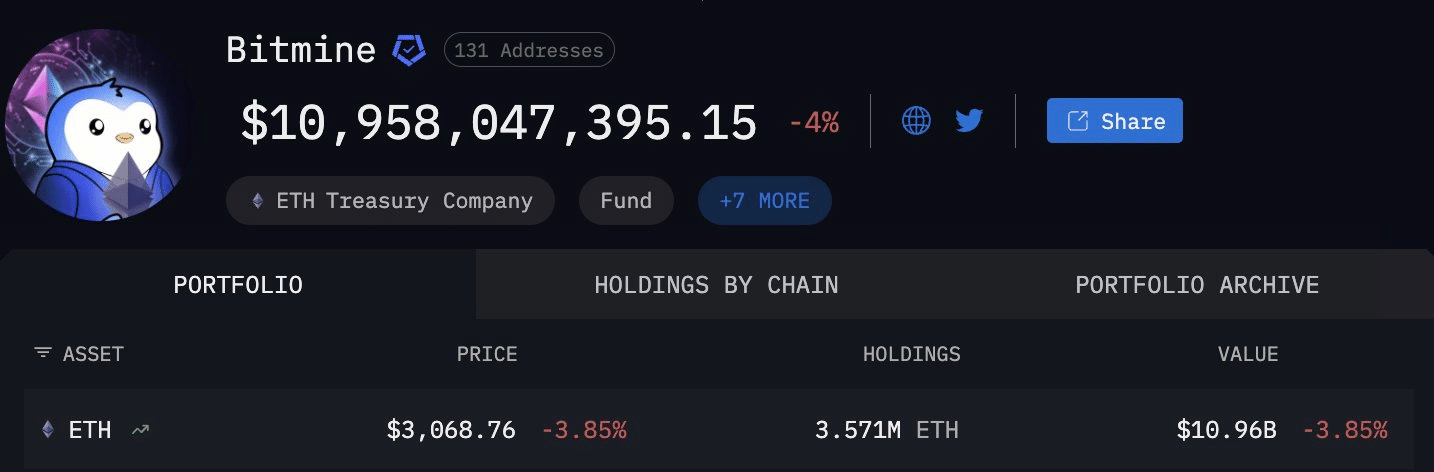Sort by the PRICE column header

487,354
